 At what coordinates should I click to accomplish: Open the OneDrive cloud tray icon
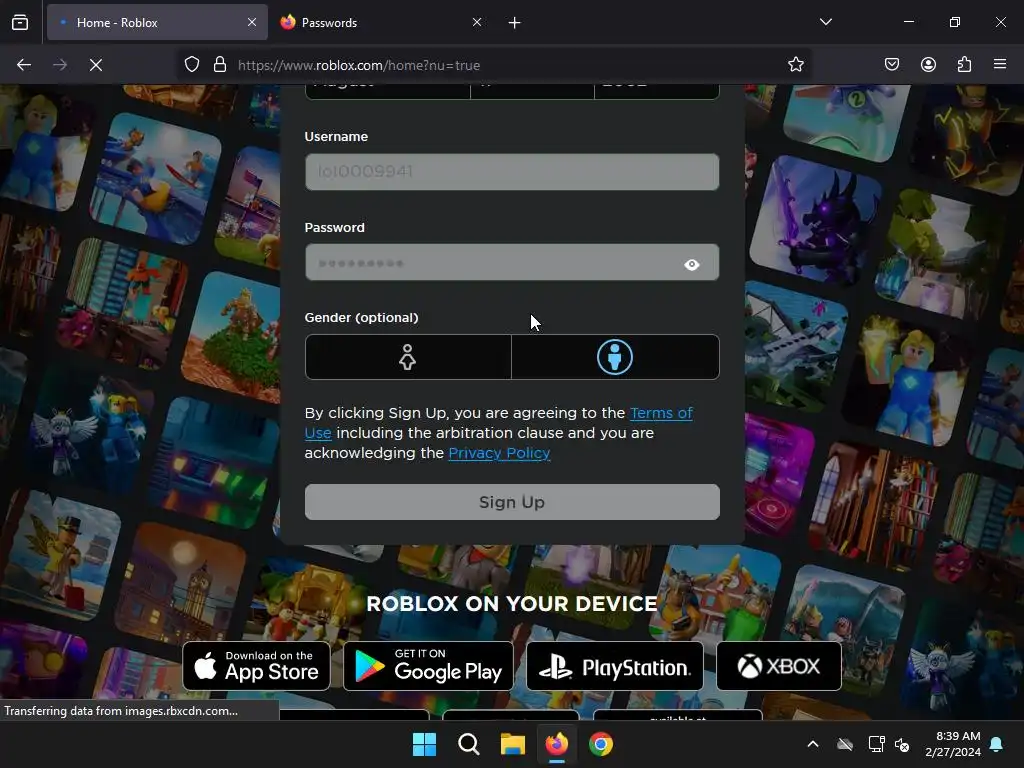pyautogui.click(x=845, y=744)
